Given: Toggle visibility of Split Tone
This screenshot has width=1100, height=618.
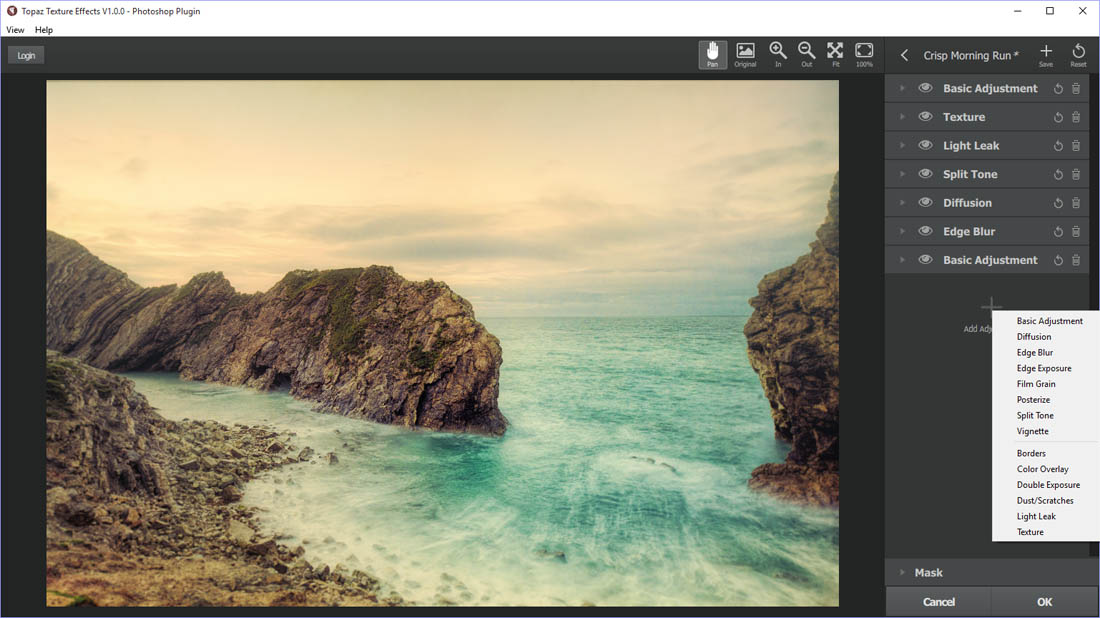Looking at the screenshot, I should [x=925, y=174].
